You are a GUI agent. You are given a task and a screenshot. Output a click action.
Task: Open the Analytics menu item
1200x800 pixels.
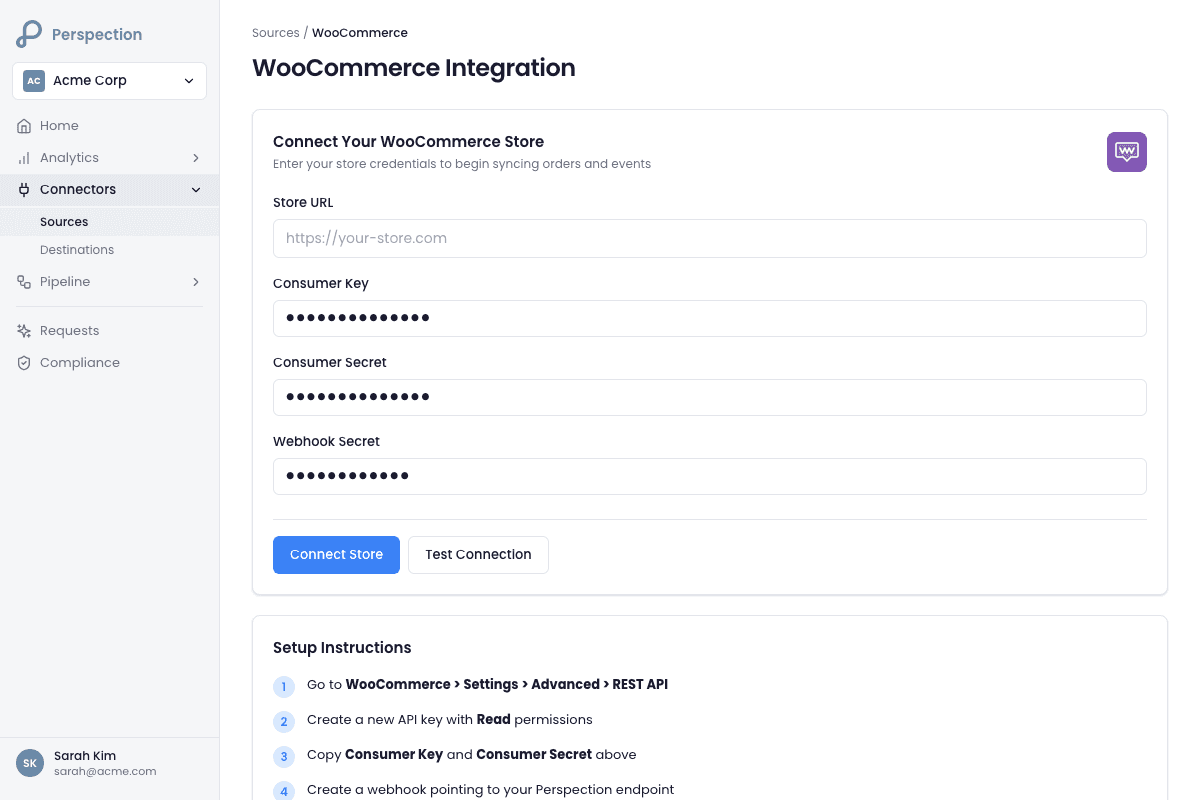point(110,158)
